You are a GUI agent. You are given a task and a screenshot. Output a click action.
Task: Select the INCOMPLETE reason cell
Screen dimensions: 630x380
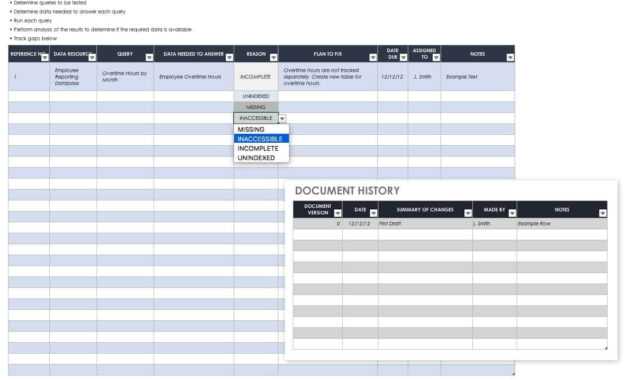pos(256,77)
